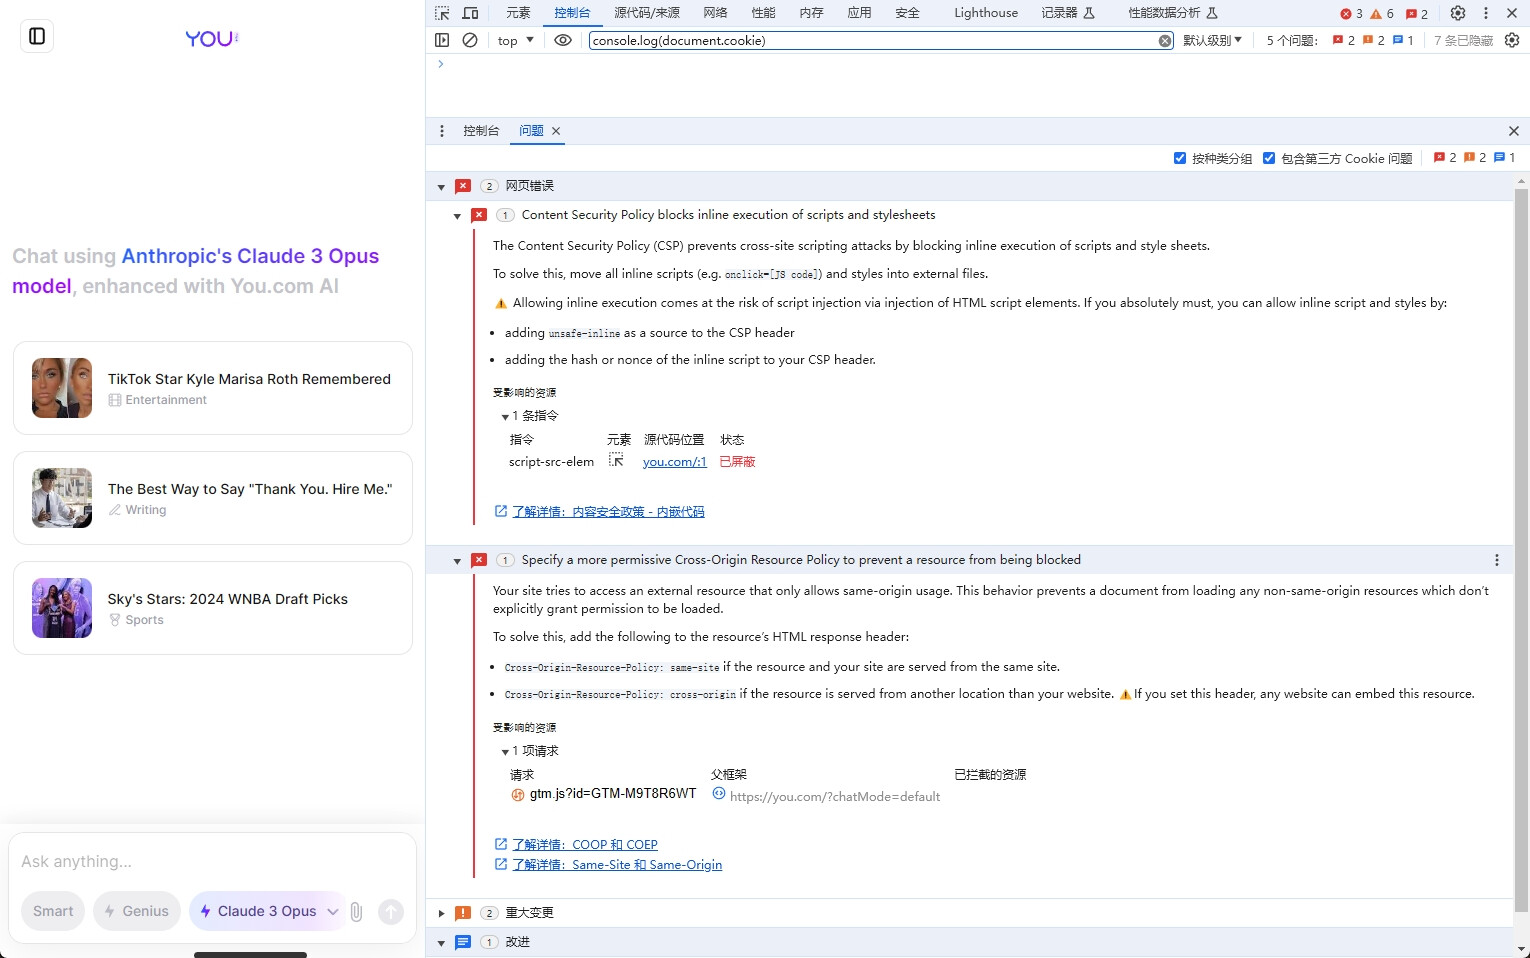Open the top context dropdown

[515, 40]
